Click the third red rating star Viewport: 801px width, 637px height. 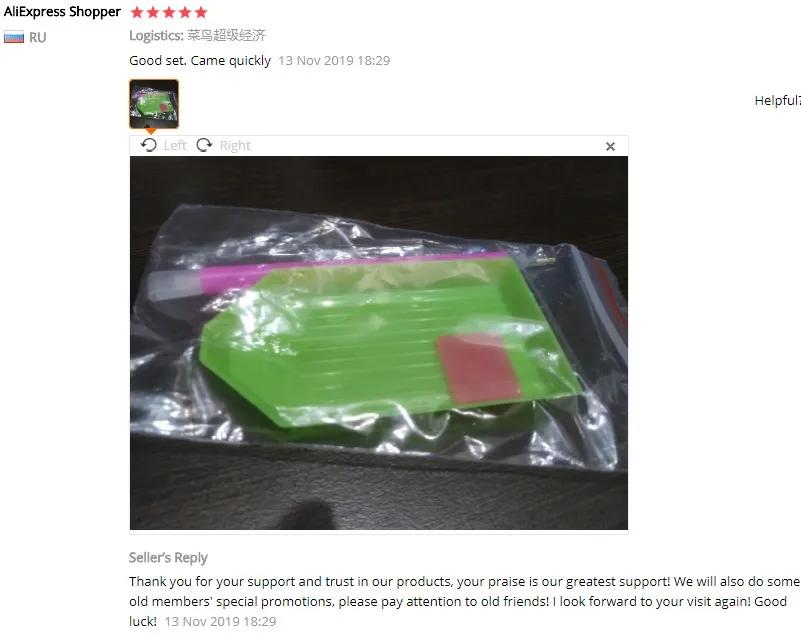coord(169,12)
